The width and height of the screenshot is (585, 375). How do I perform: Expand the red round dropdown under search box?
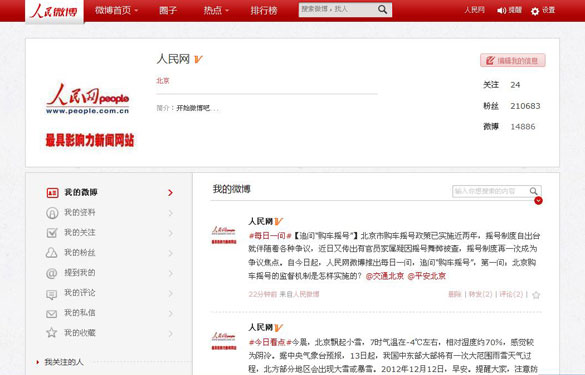click(x=538, y=201)
